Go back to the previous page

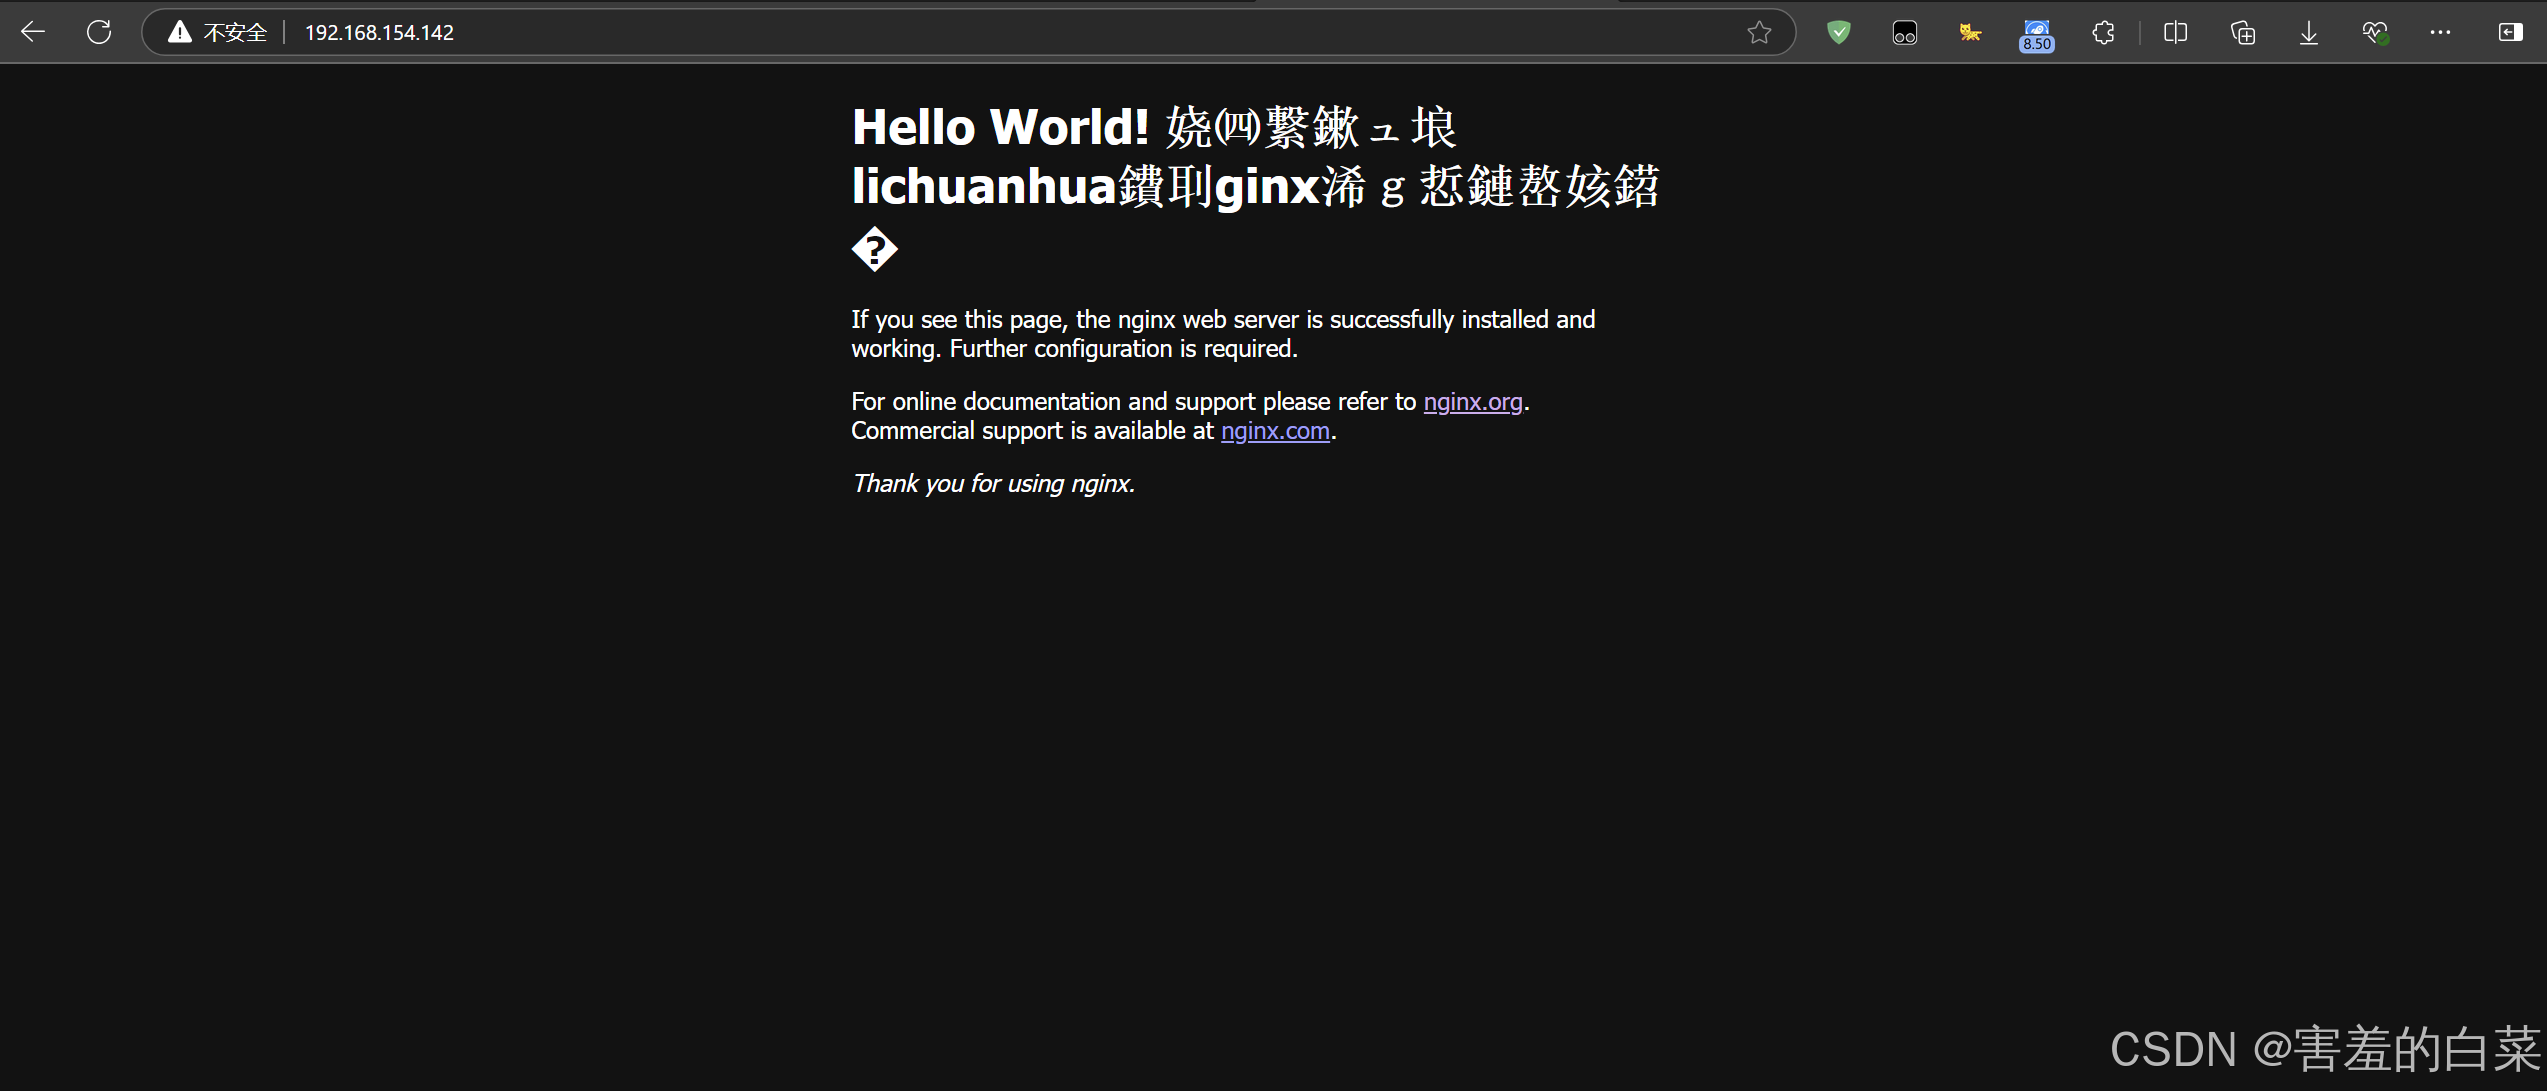(x=33, y=32)
